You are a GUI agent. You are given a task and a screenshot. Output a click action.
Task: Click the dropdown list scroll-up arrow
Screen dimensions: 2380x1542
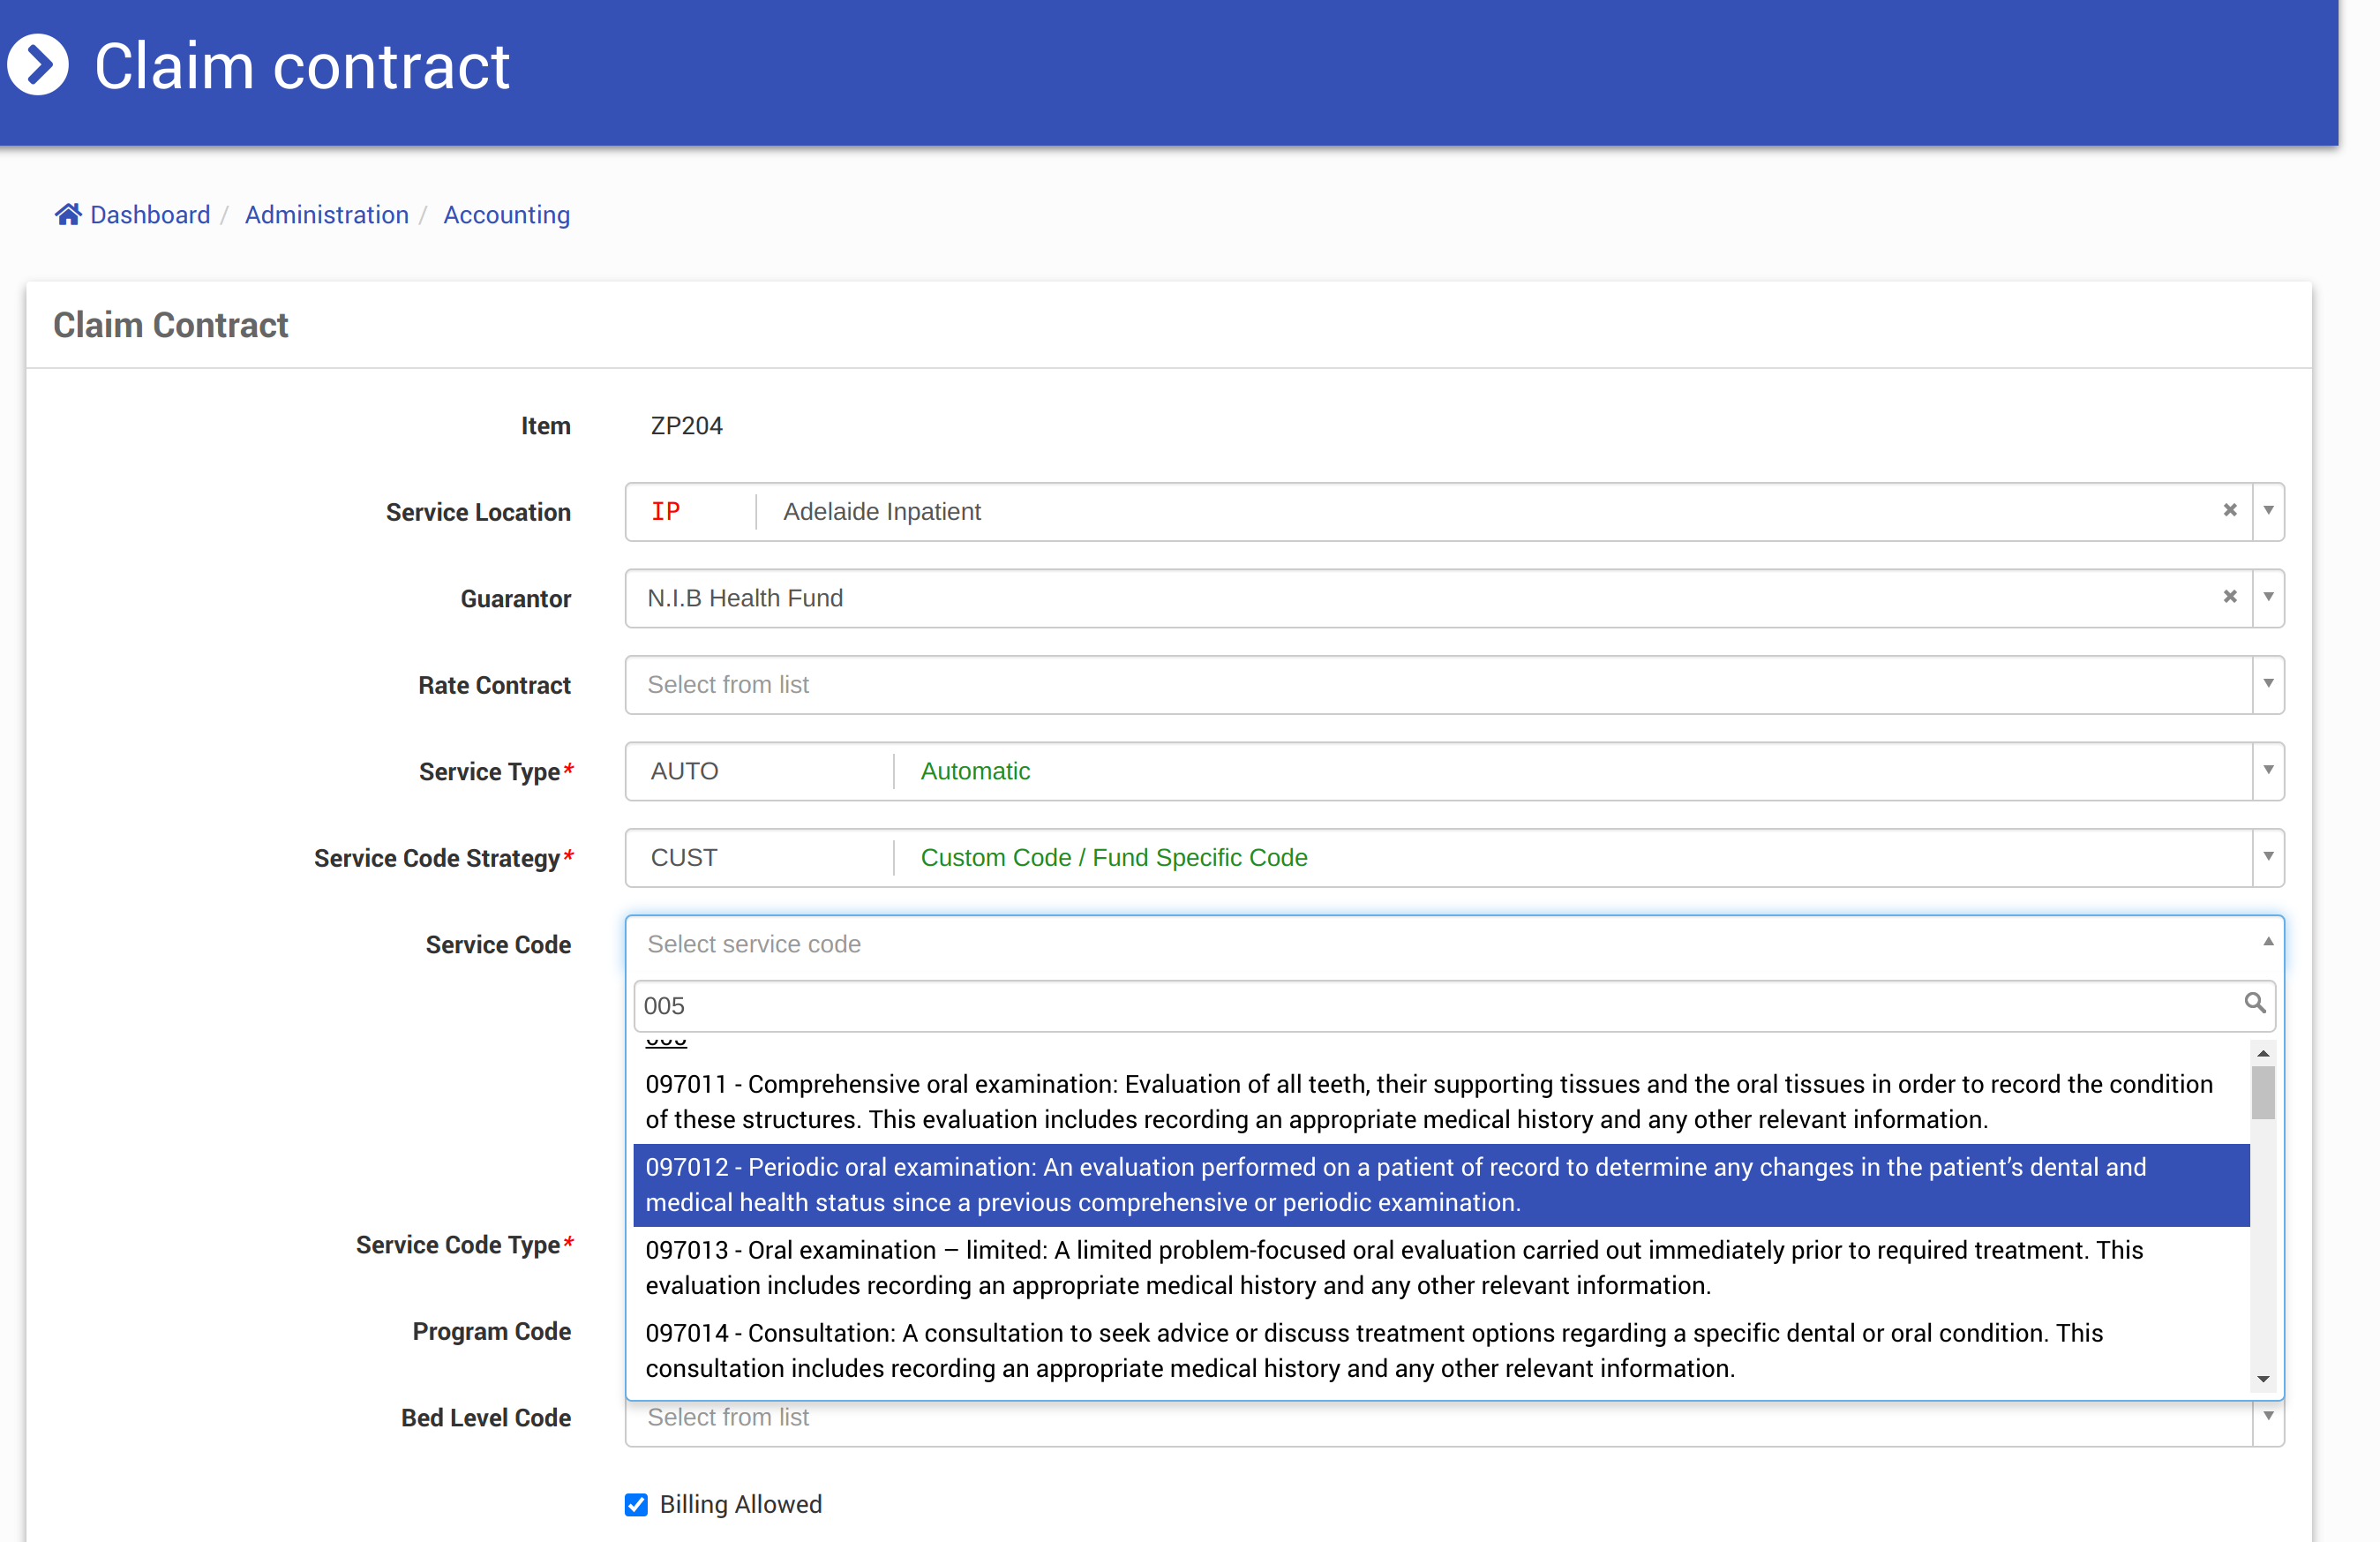tap(2263, 1054)
